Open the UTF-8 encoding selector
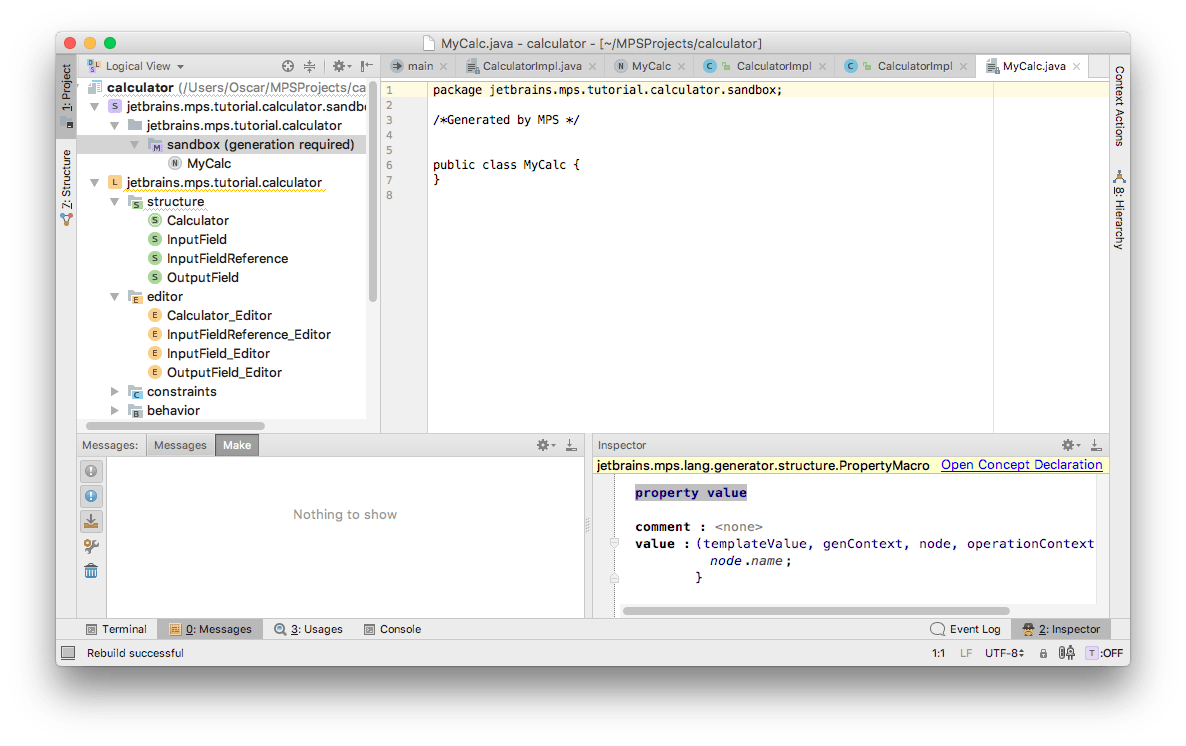The image size is (1186, 746). (1004, 653)
